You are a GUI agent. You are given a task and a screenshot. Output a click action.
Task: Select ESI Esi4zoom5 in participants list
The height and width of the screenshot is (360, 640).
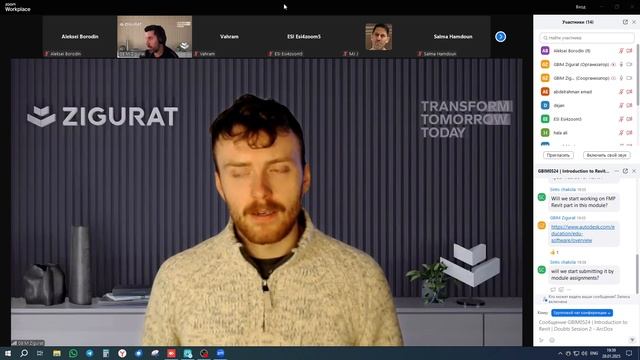coord(587,119)
